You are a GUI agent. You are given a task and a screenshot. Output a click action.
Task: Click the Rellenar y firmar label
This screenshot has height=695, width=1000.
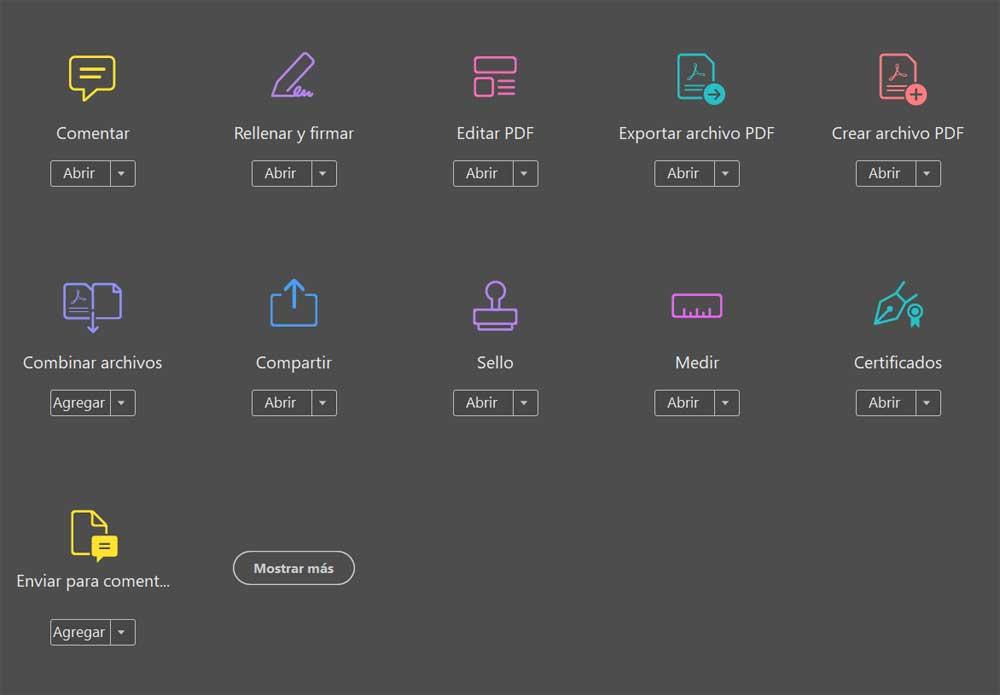click(293, 134)
